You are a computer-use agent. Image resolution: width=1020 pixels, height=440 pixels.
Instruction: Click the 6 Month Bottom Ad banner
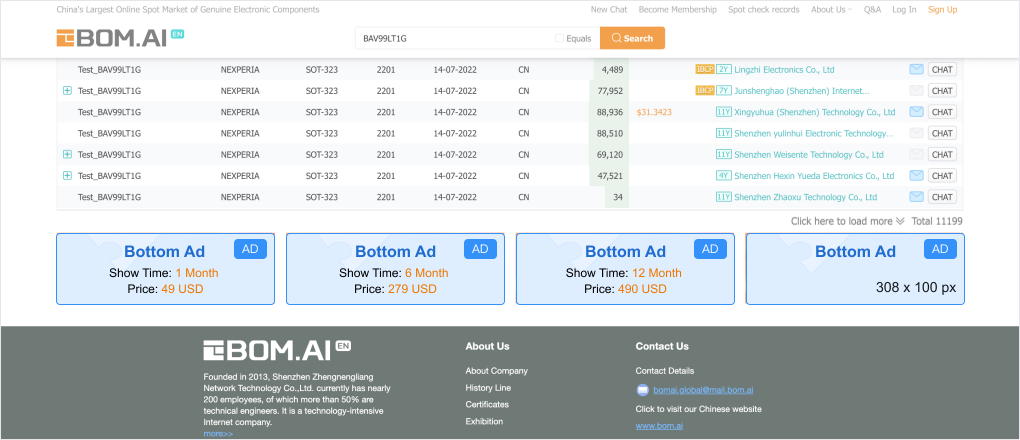point(396,269)
